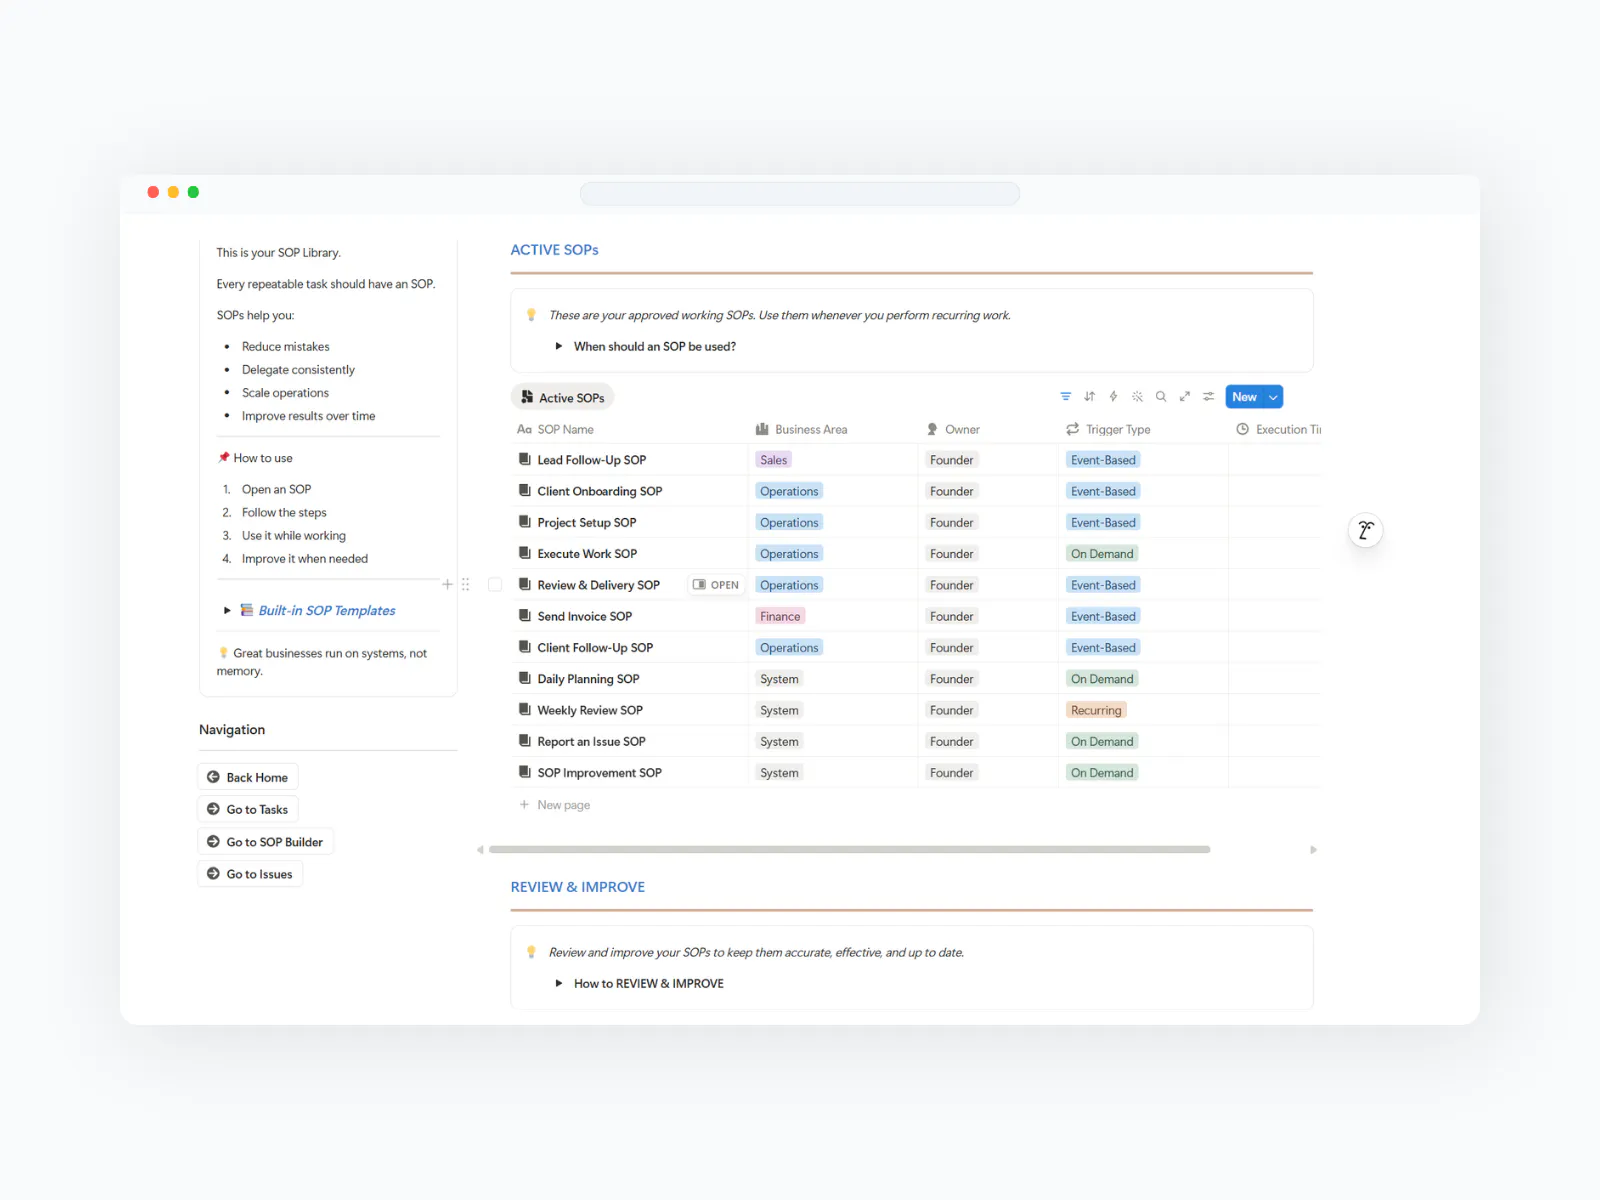The height and width of the screenshot is (1200, 1600).
Task: Click the Execution Time column header
Action: click(x=1278, y=429)
